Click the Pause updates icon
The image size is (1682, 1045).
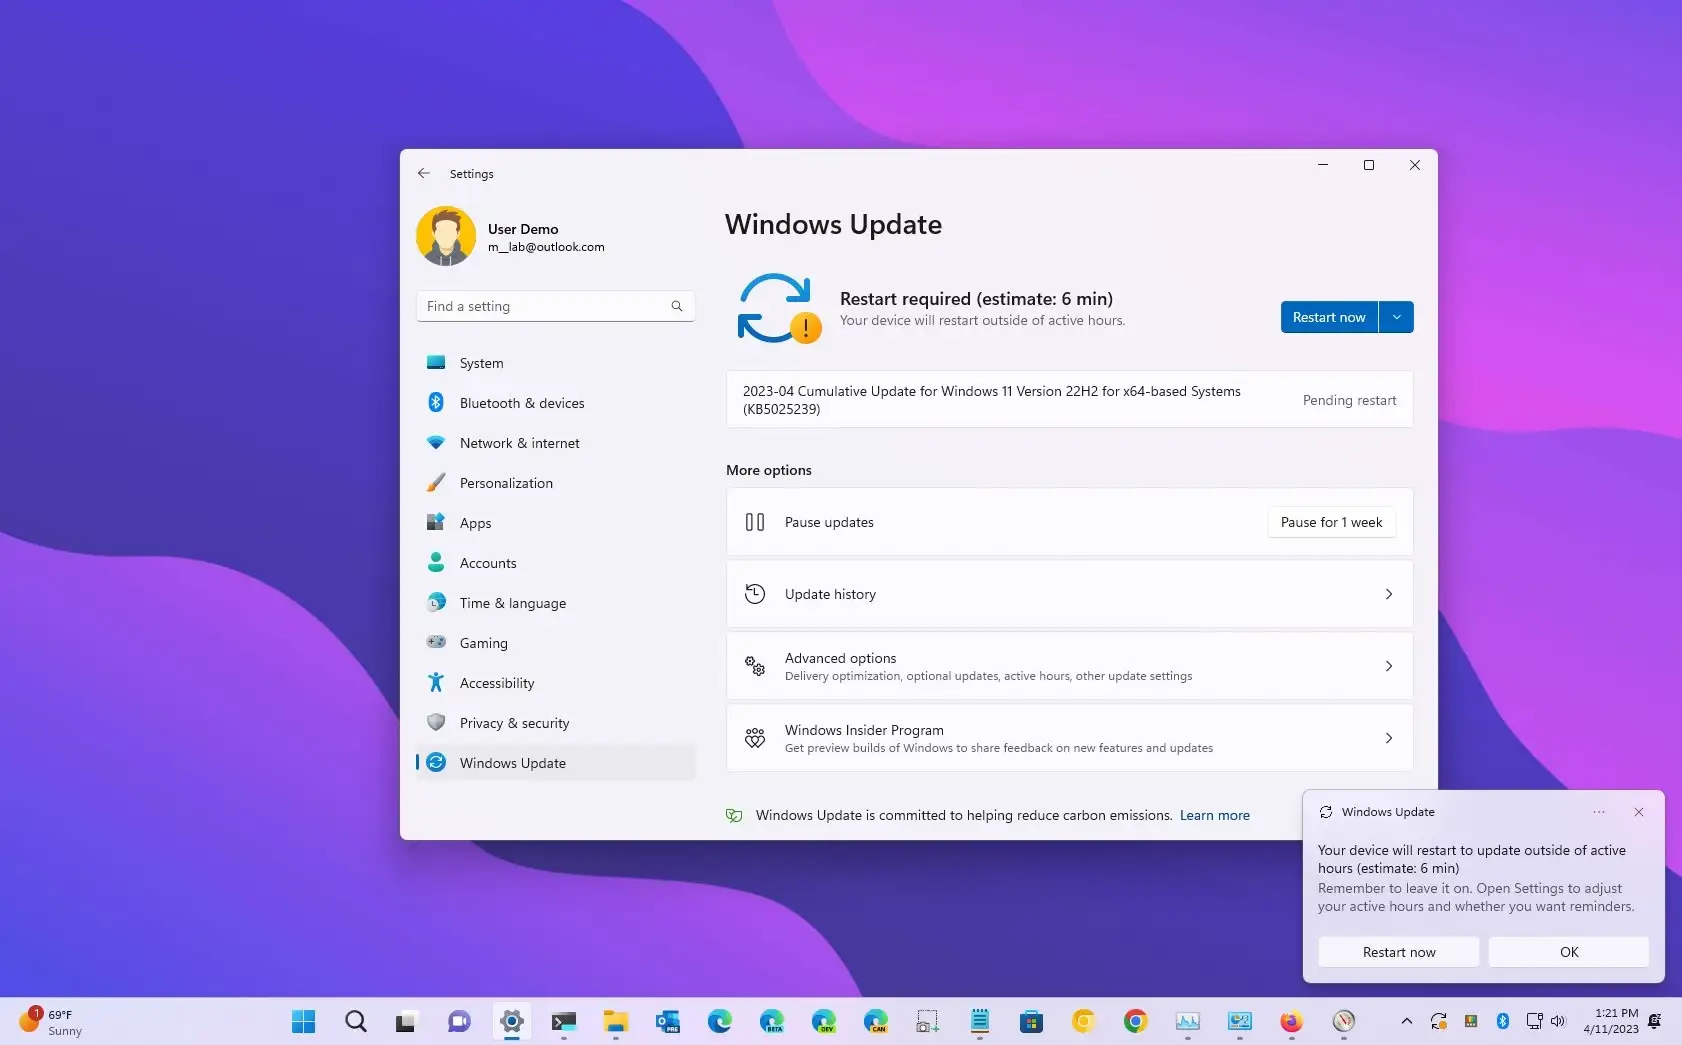pos(755,522)
